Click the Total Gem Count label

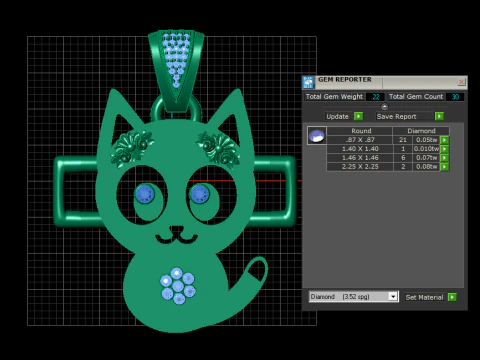pyautogui.click(x=416, y=97)
